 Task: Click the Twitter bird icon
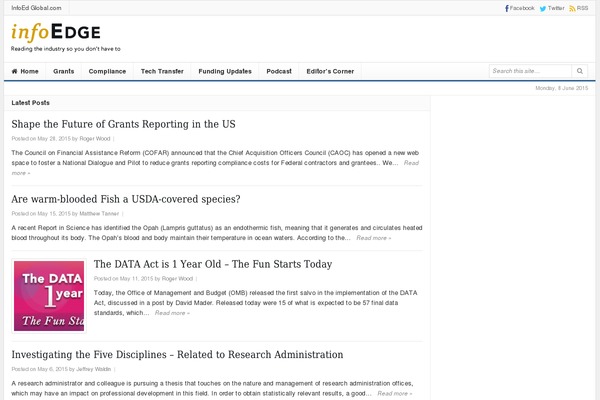tap(543, 8)
